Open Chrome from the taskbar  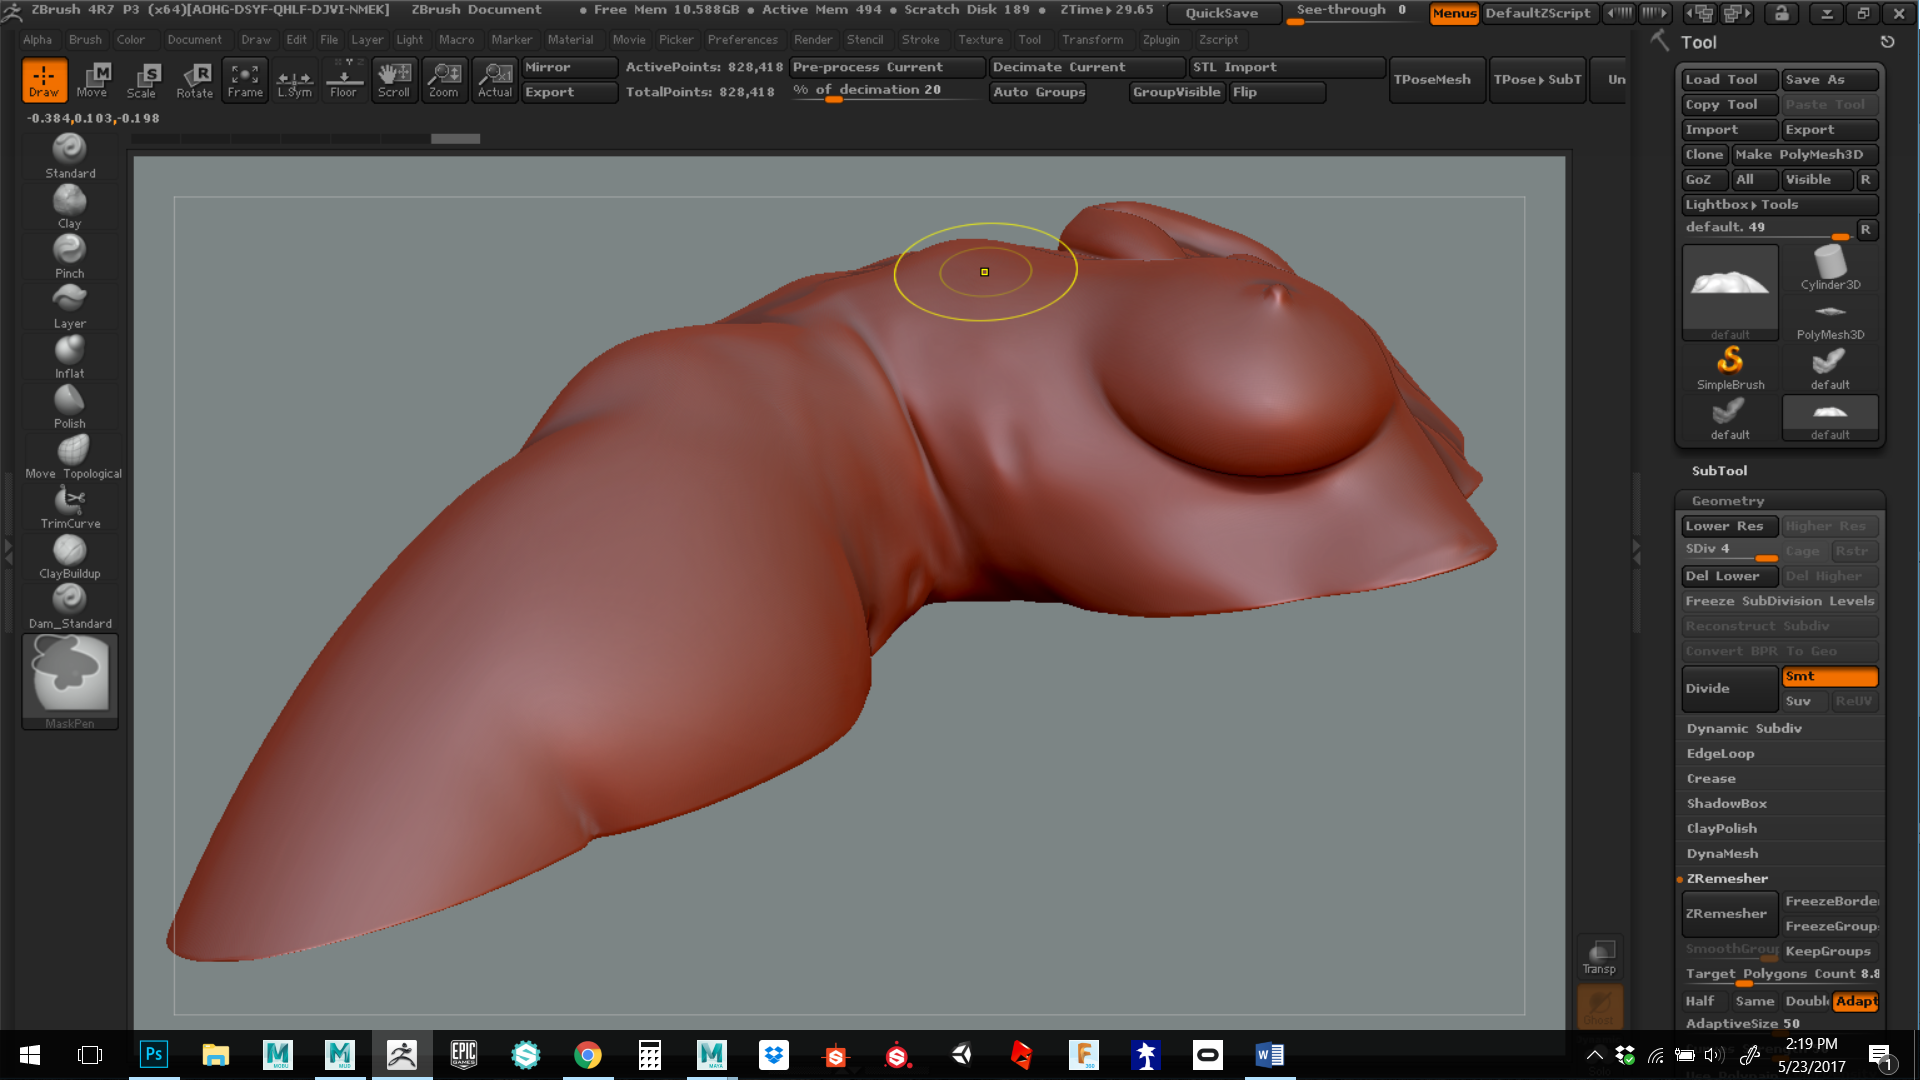588,1055
